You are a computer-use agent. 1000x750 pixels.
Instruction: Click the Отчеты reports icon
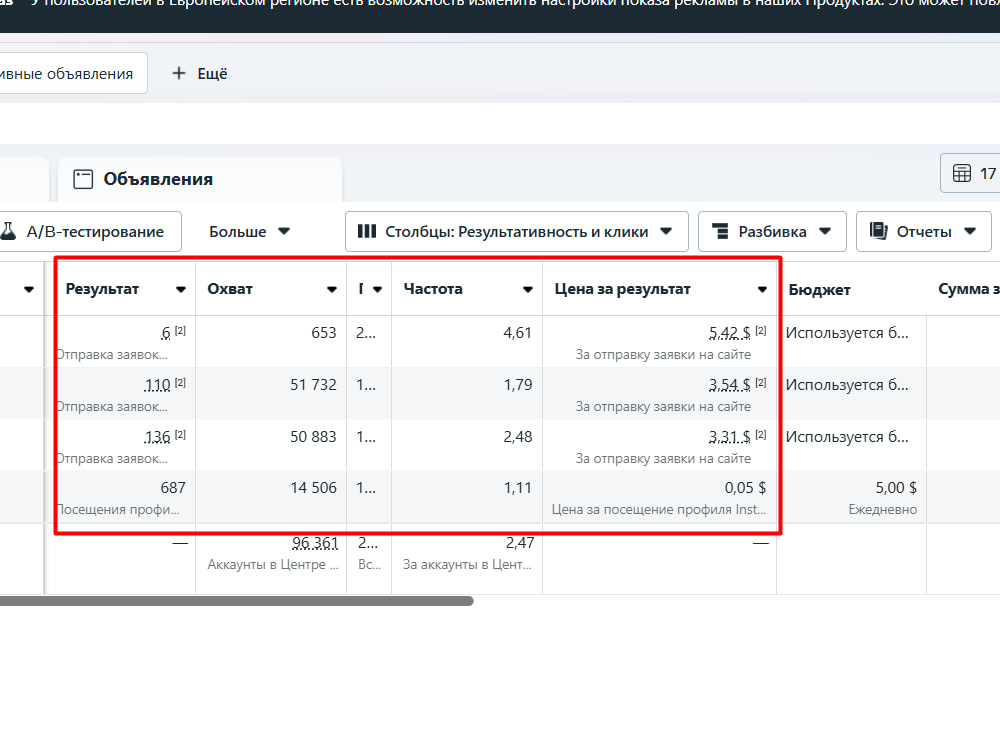pyautogui.click(x=879, y=231)
